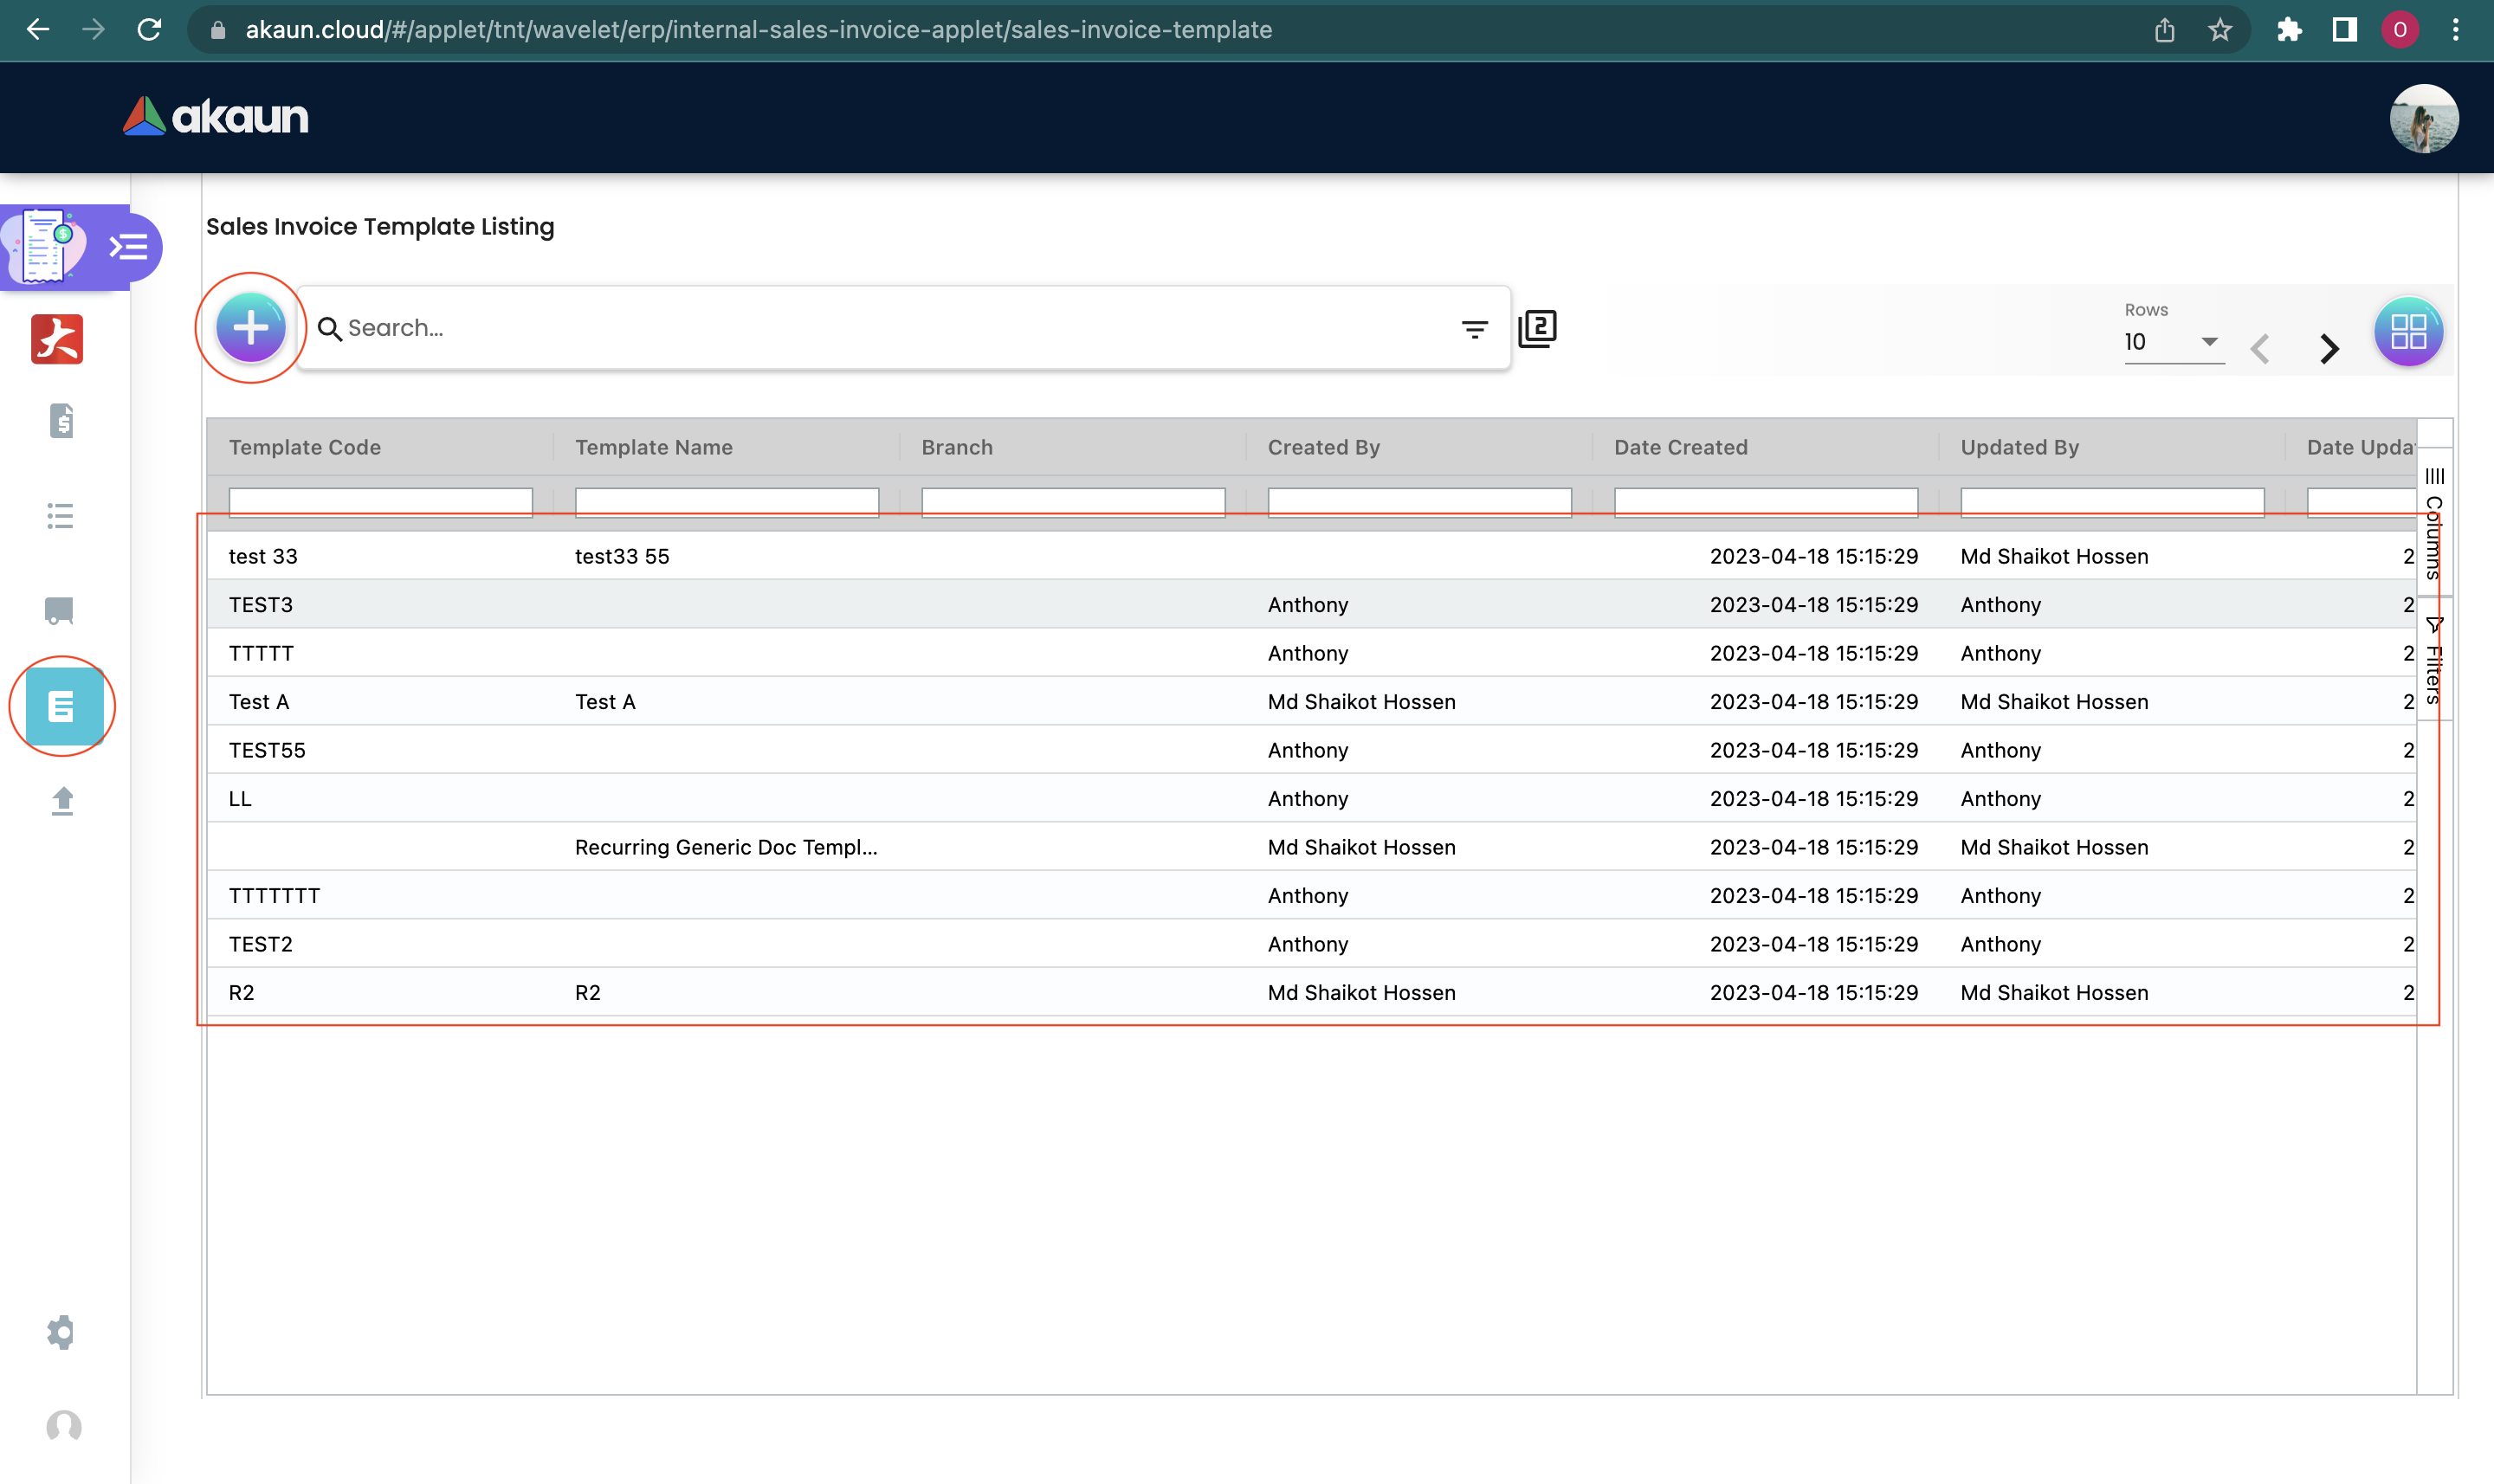Click the plus button to add template
Image resolution: width=2494 pixels, height=1484 pixels.
pyautogui.click(x=250, y=328)
